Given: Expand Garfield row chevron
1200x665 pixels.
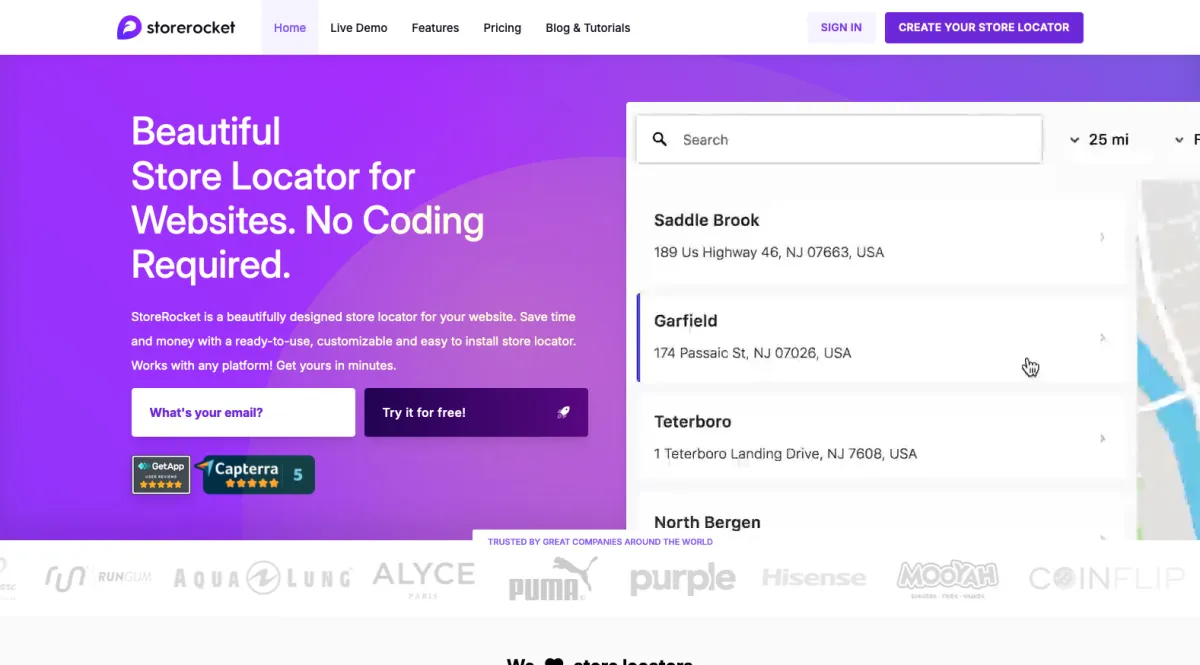Looking at the screenshot, I should click(1102, 338).
